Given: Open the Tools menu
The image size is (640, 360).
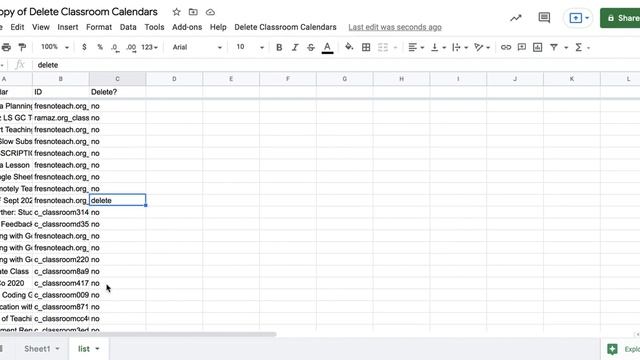Looking at the screenshot, I should [154, 27].
